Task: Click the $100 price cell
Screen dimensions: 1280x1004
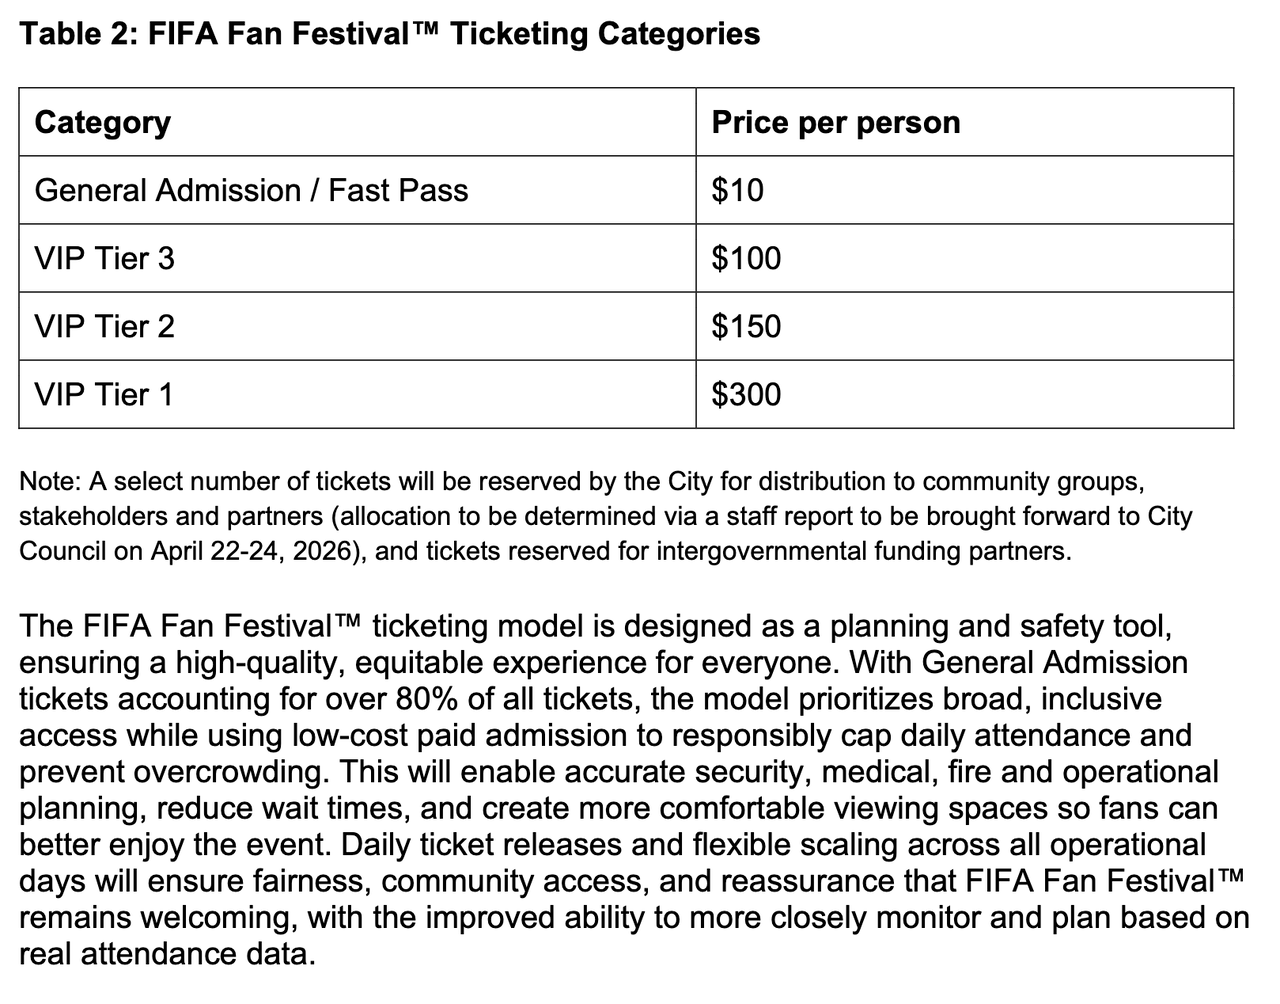Action: click(x=746, y=258)
